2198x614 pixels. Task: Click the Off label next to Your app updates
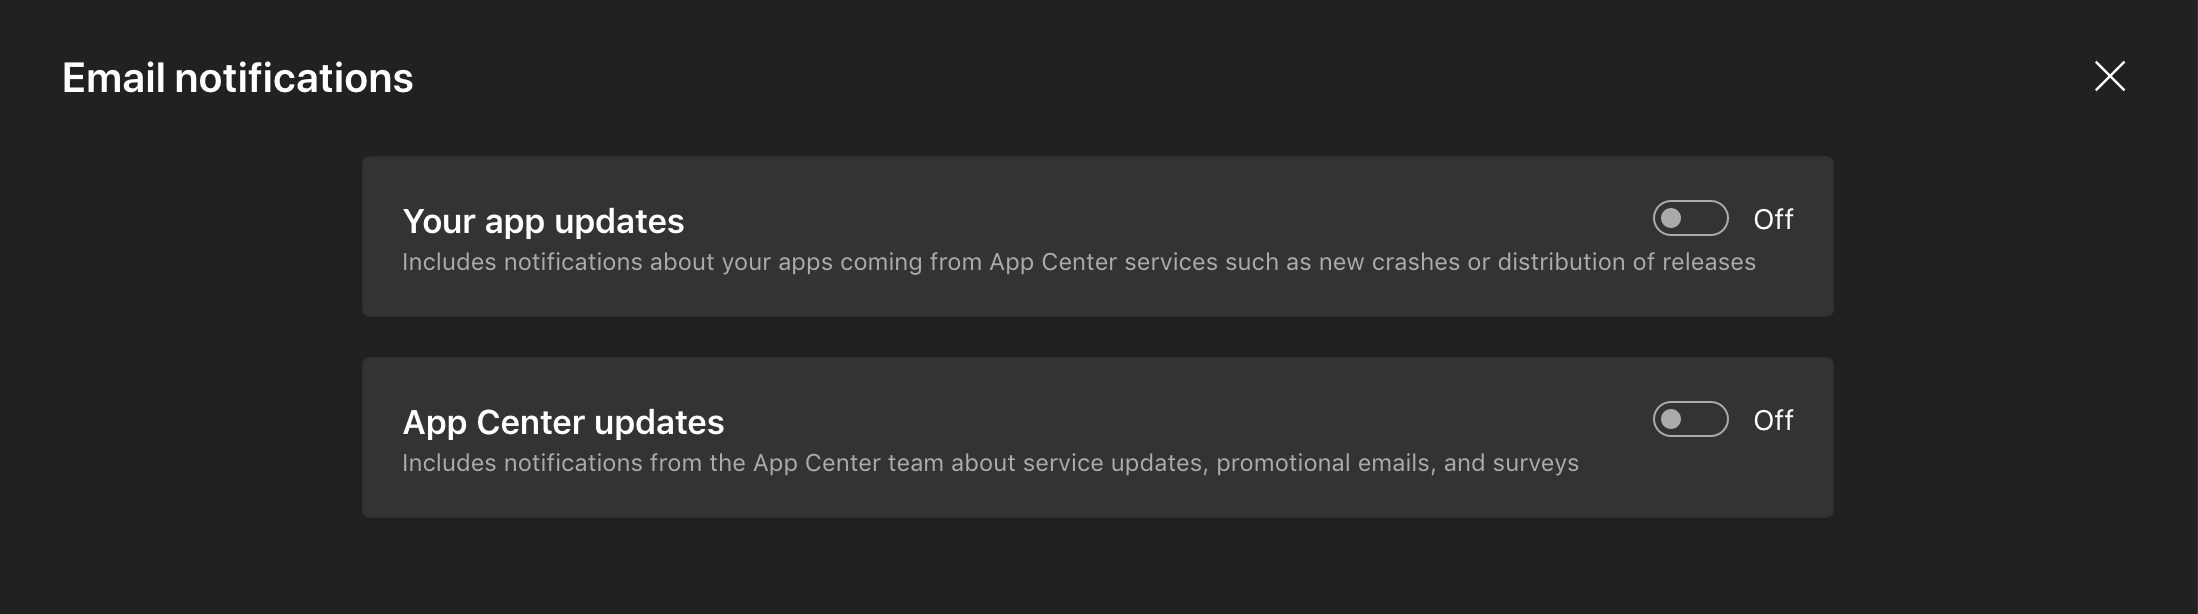(x=1774, y=218)
